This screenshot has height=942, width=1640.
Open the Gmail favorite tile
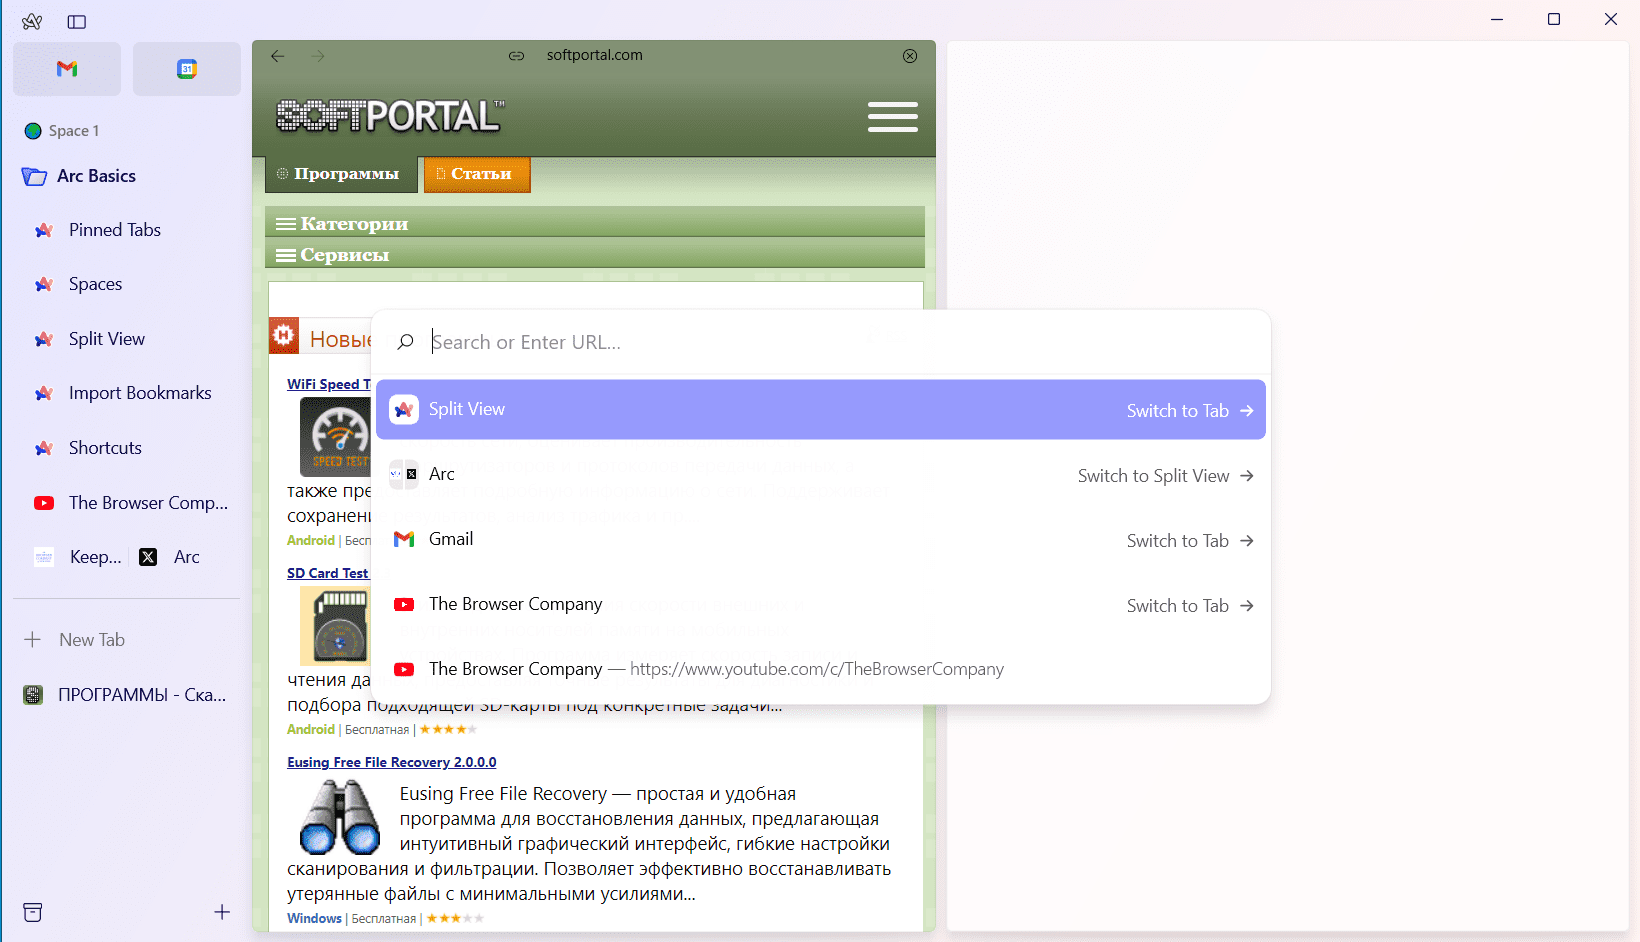click(67, 69)
